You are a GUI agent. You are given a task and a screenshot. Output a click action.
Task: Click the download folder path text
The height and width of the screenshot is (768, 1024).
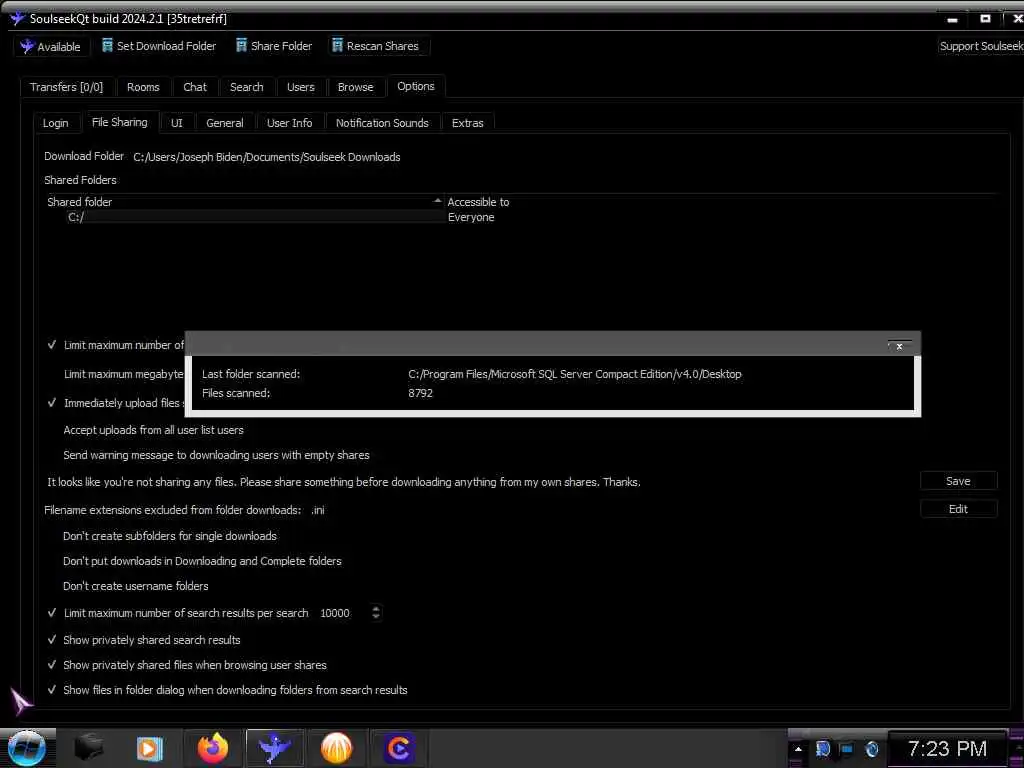tap(266, 157)
